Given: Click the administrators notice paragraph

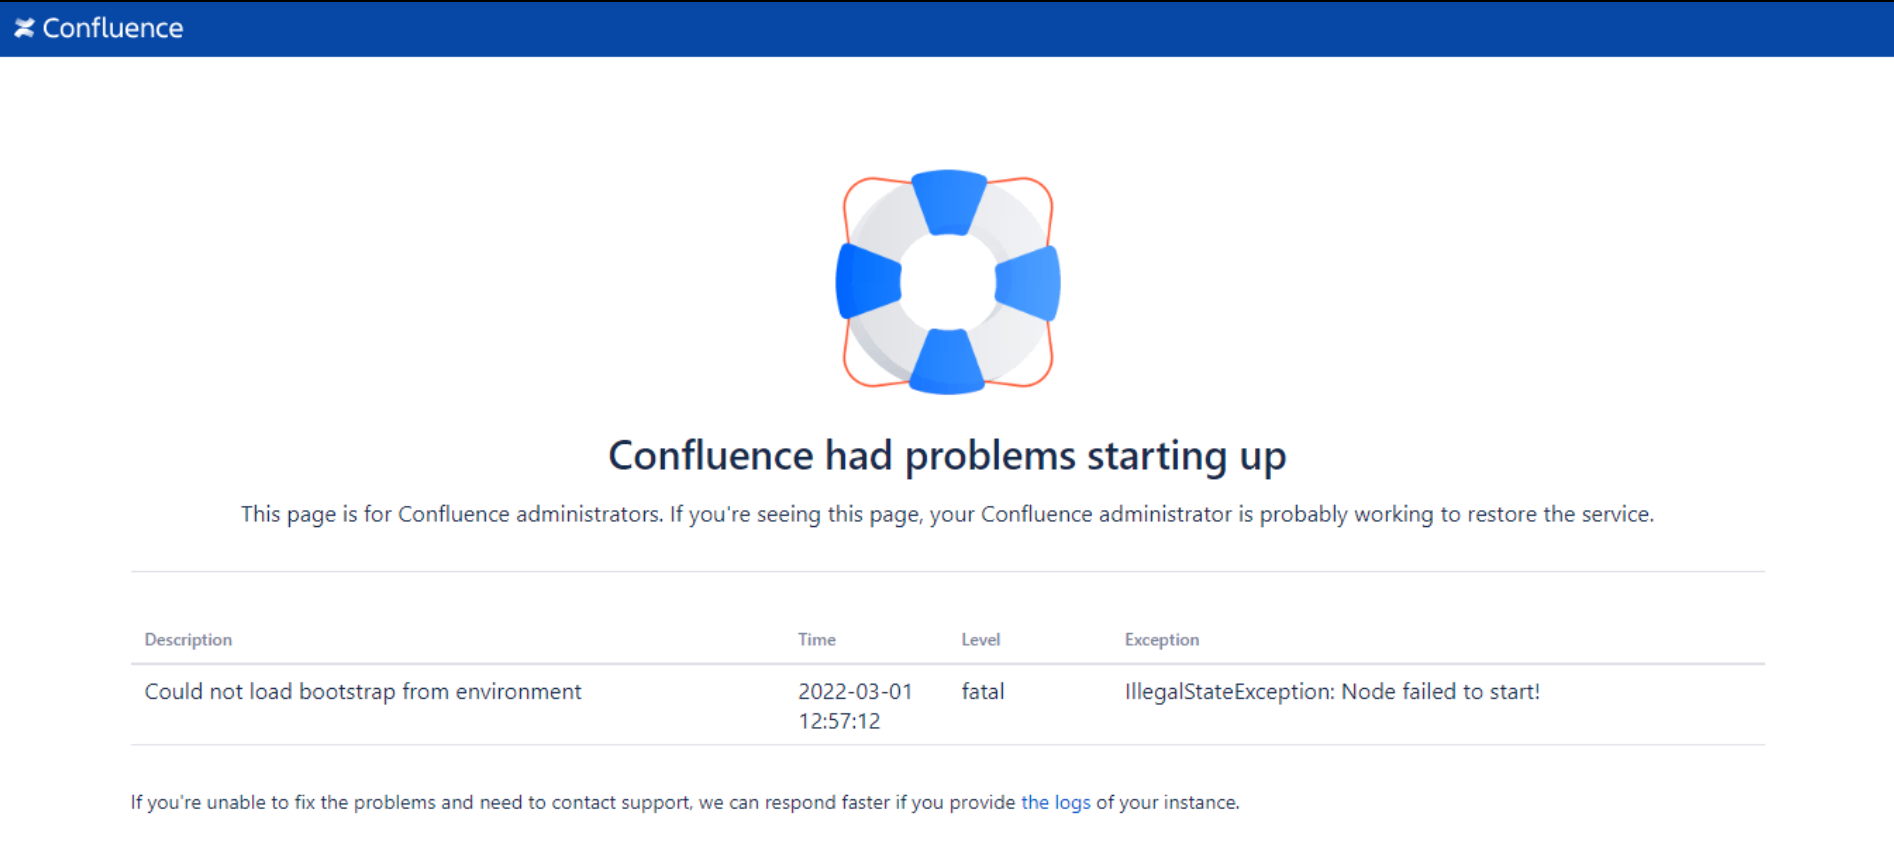Looking at the screenshot, I should pyautogui.click(x=947, y=514).
